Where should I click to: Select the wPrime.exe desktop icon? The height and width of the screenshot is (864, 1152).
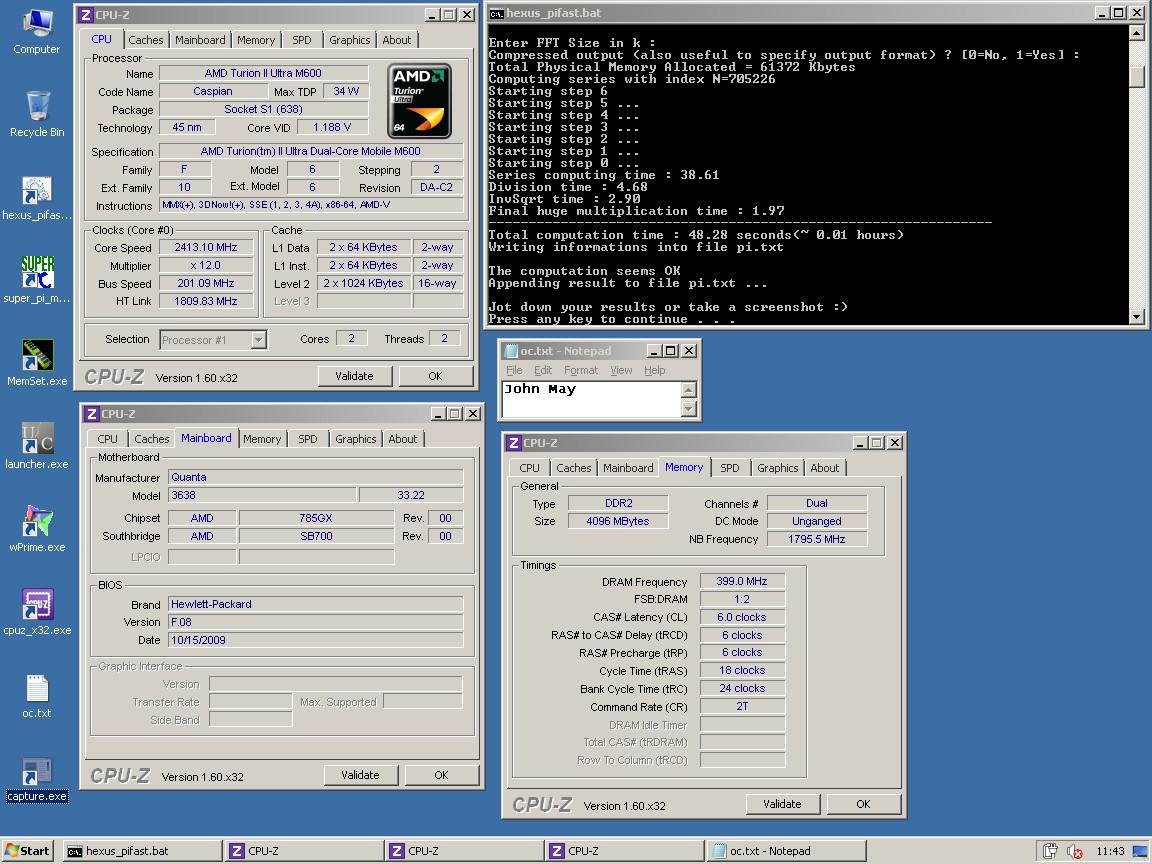(x=37, y=529)
